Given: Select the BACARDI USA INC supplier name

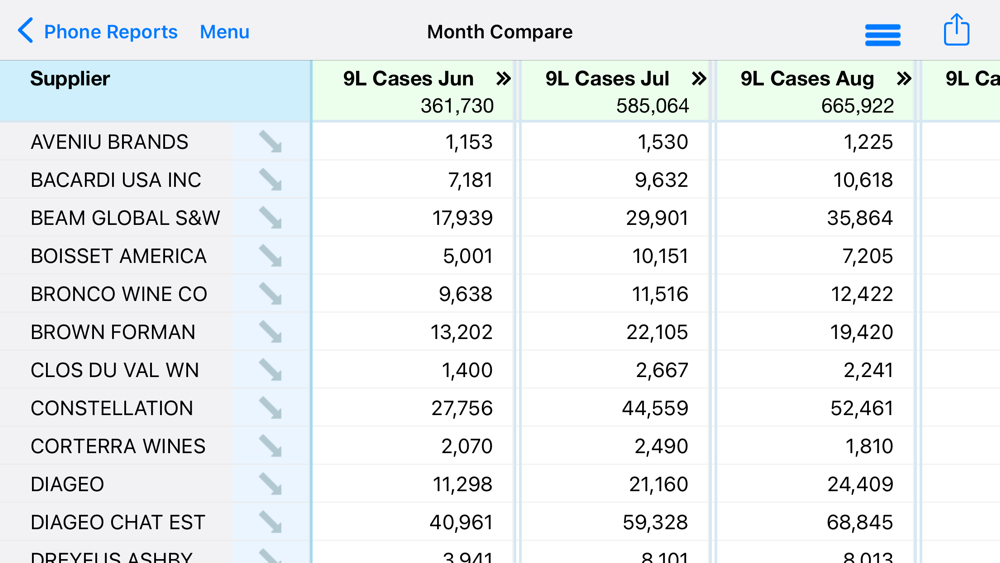Looking at the screenshot, I should pos(115,180).
